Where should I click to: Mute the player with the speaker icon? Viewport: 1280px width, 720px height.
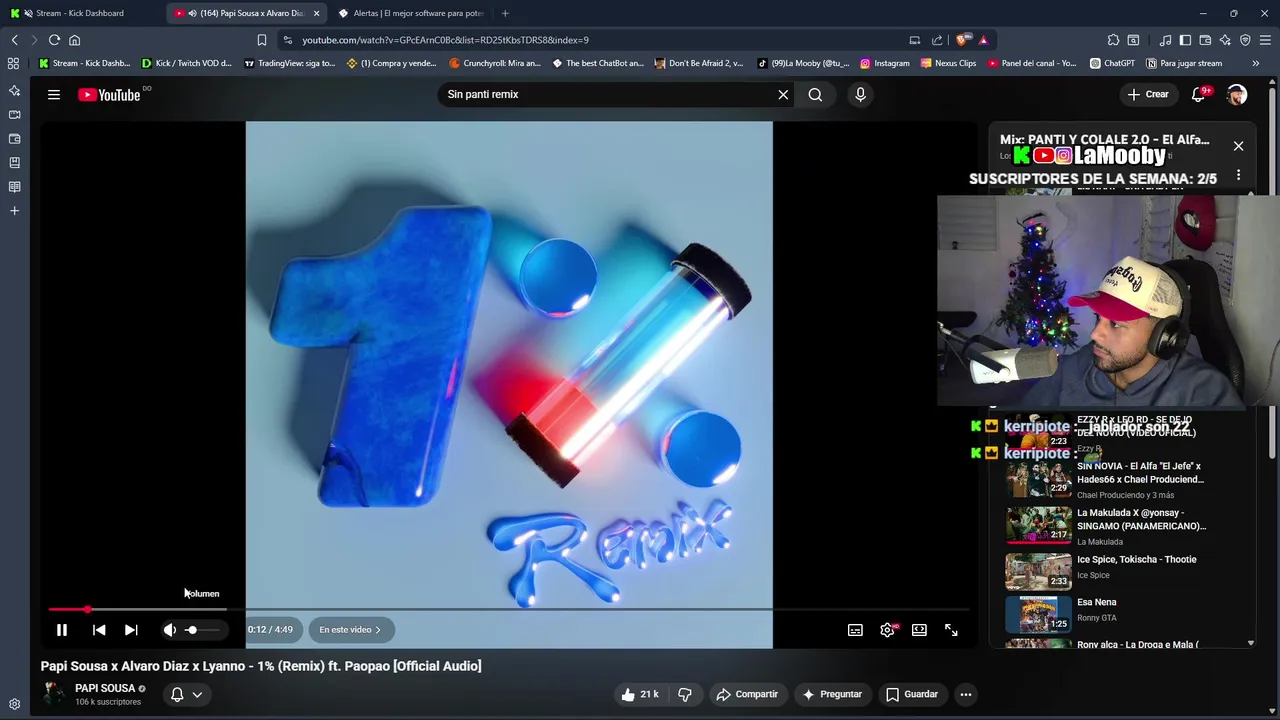(170, 630)
